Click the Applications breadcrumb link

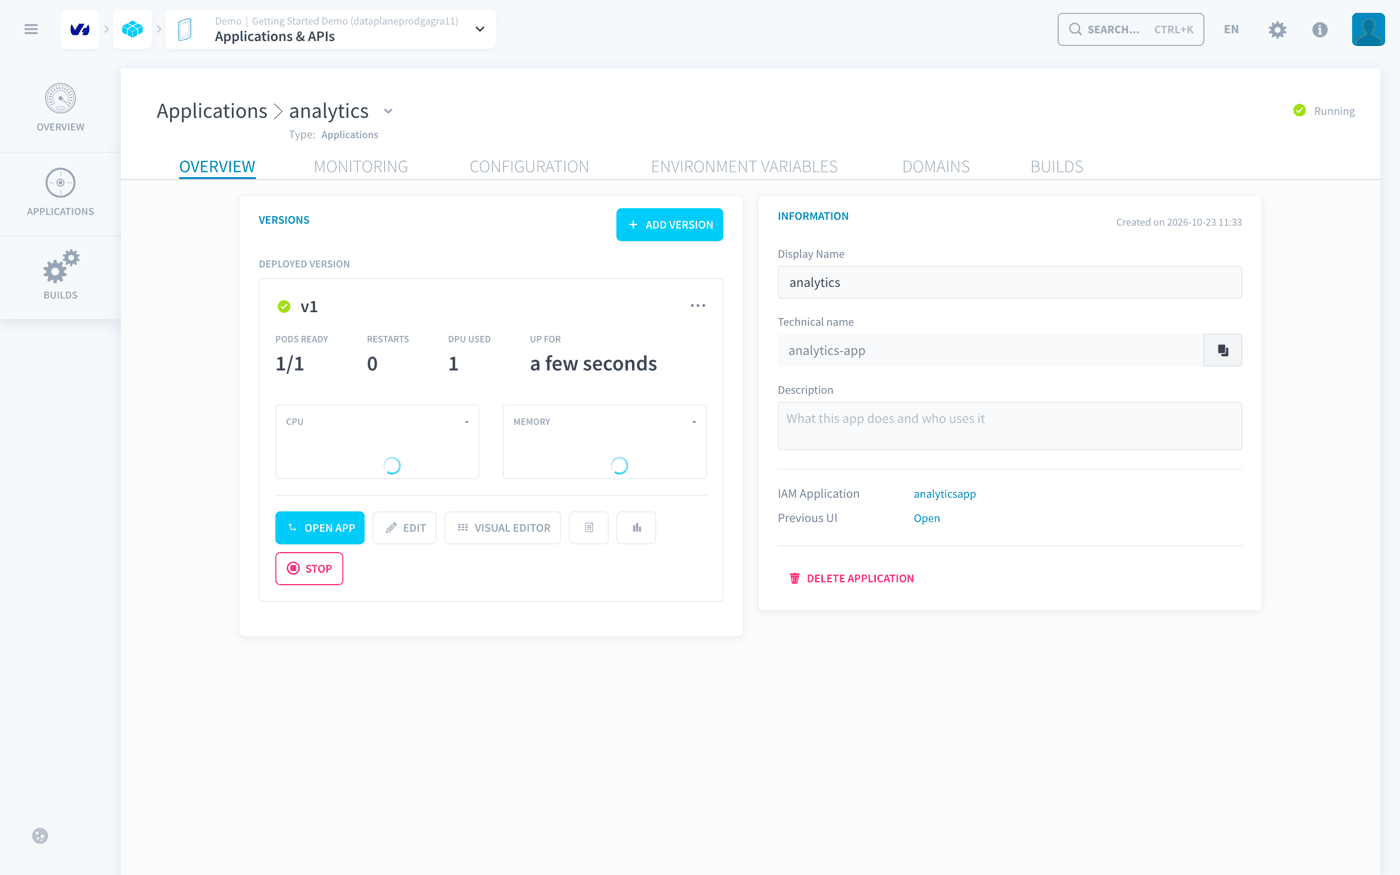tap(212, 111)
